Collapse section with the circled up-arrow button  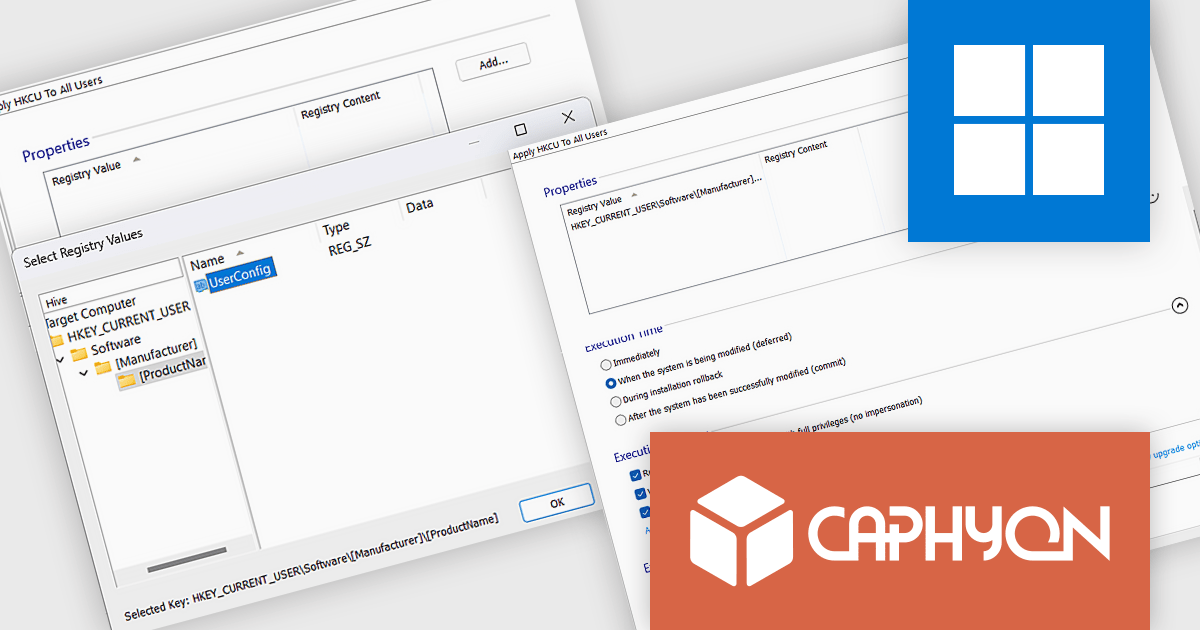[x=1179, y=306]
